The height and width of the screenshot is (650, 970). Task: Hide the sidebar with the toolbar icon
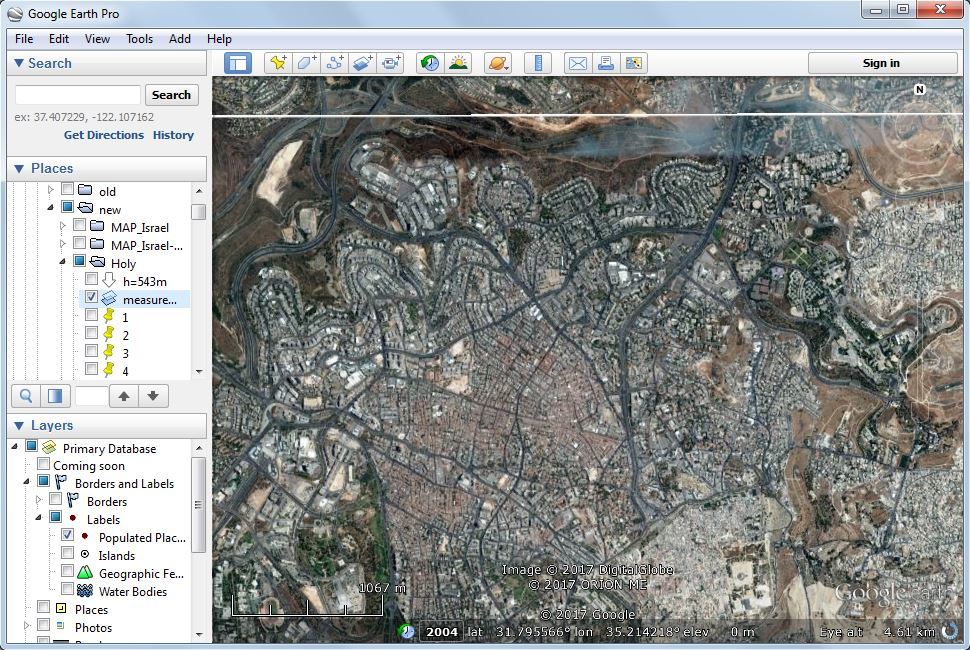tap(238, 63)
